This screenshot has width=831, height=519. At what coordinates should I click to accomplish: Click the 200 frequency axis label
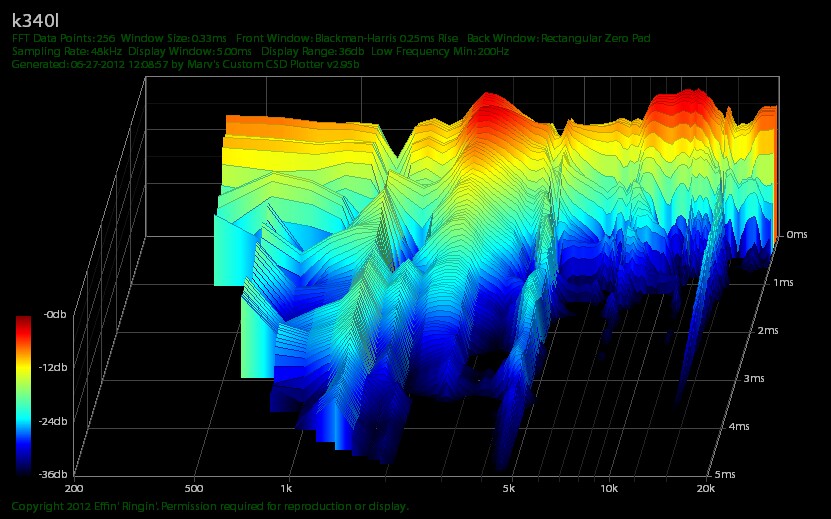pyautogui.click(x=74, y=488)
